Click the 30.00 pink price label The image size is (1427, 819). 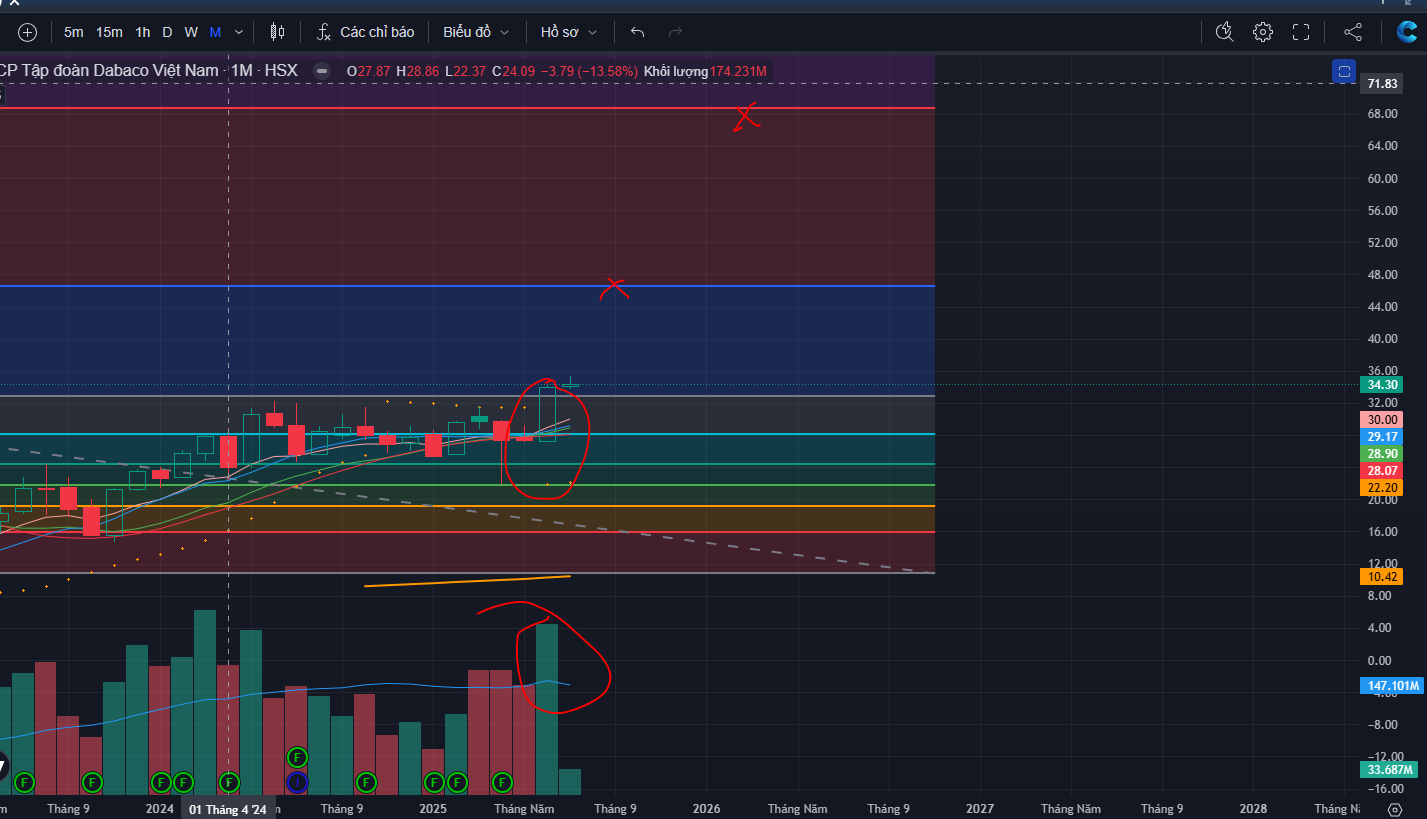(x=1383, y=420)
